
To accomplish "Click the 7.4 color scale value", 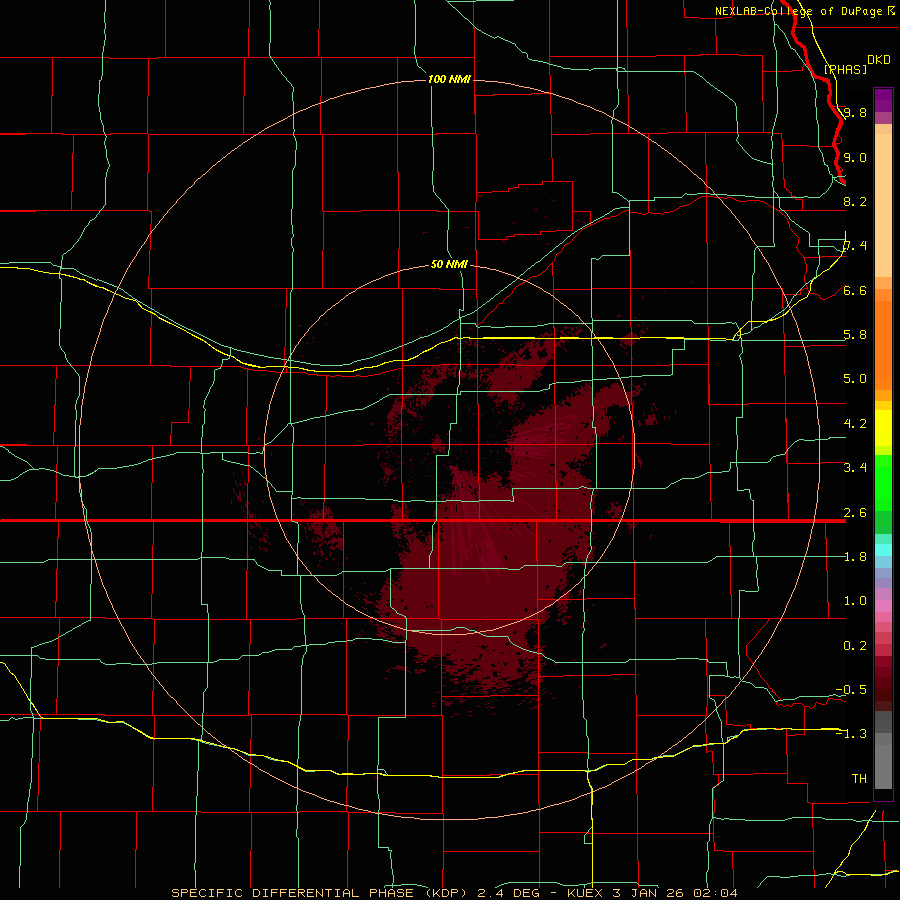I will [x=855, y=246].
